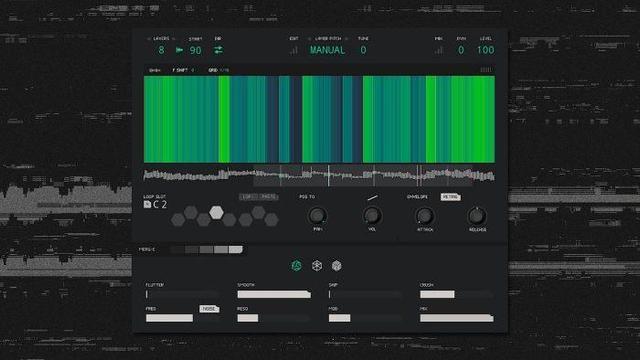Select the fifth hexagon loop slot
Viewport: 640px width, 360px height.
[x=229, y=220]
